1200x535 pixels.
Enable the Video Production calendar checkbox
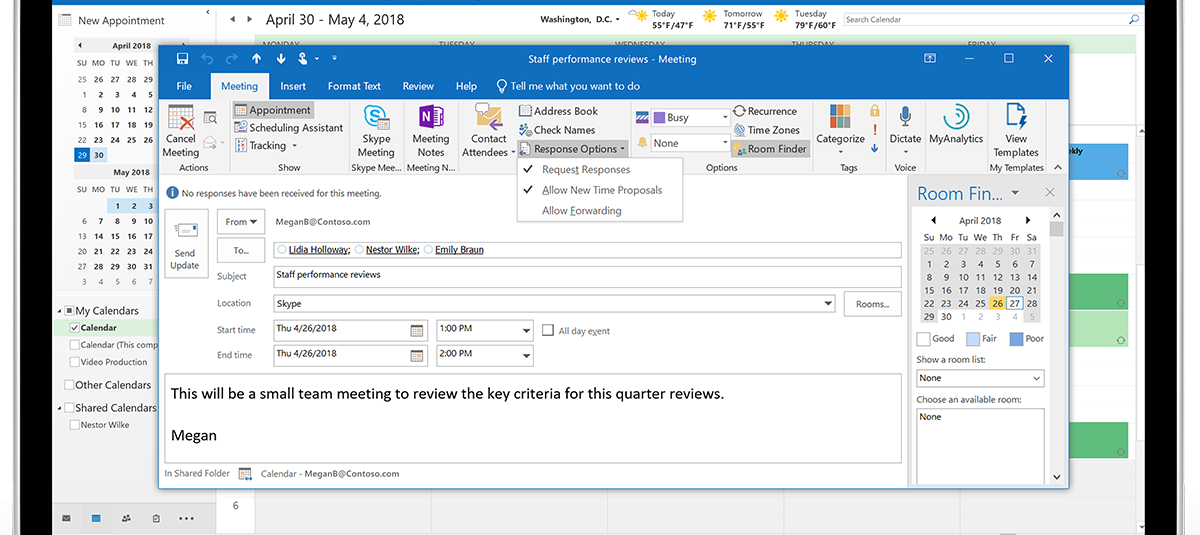(75, 362)
